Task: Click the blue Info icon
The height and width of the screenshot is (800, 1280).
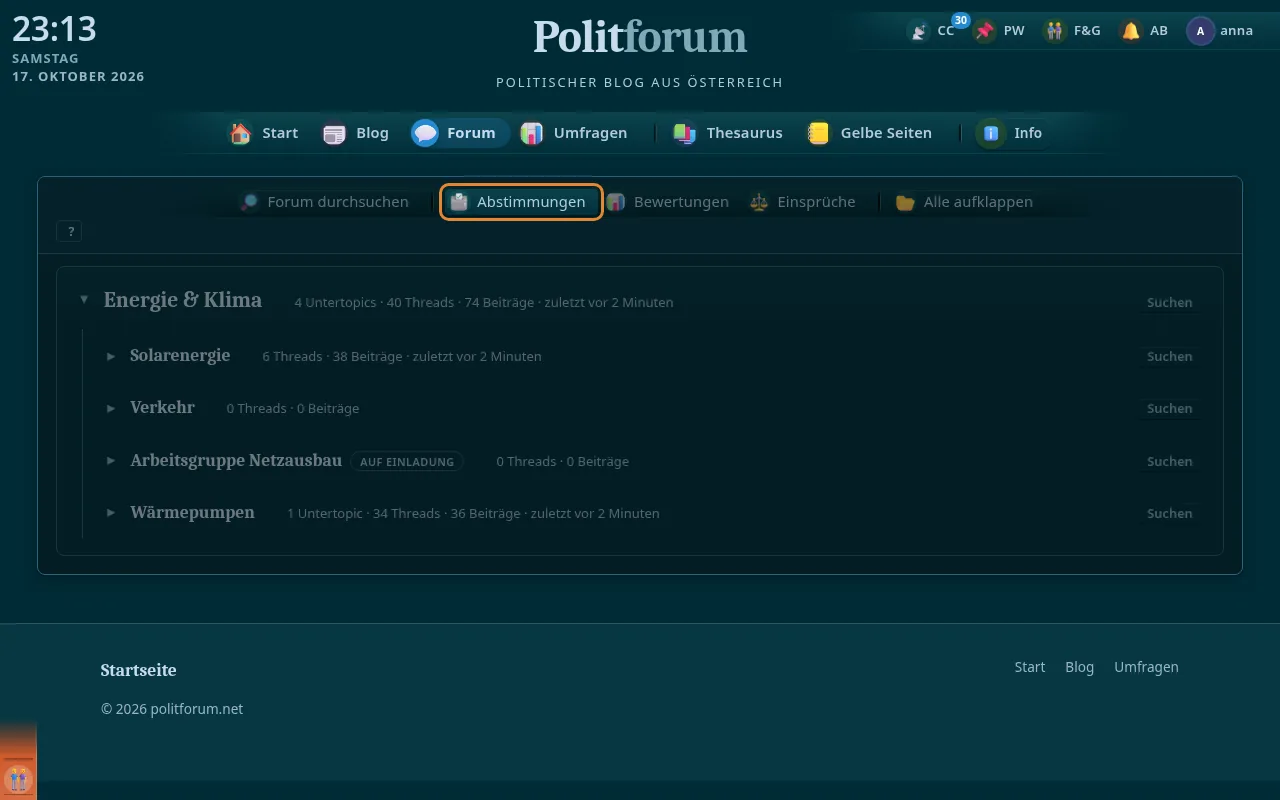Action: tap(991, 133)
